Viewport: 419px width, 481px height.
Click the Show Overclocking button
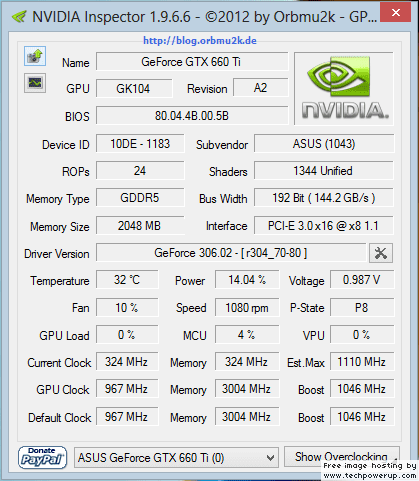click(341, 456)
